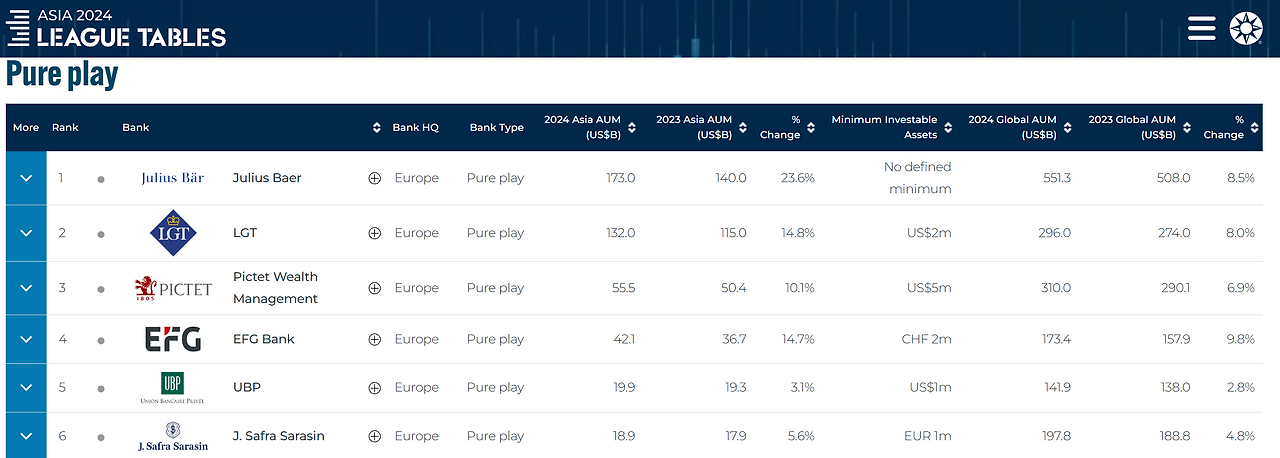Select the 173.0 Asia AUM value
Screen dimensions: 1280x458
pyautogui.click(x=620, y=178)
